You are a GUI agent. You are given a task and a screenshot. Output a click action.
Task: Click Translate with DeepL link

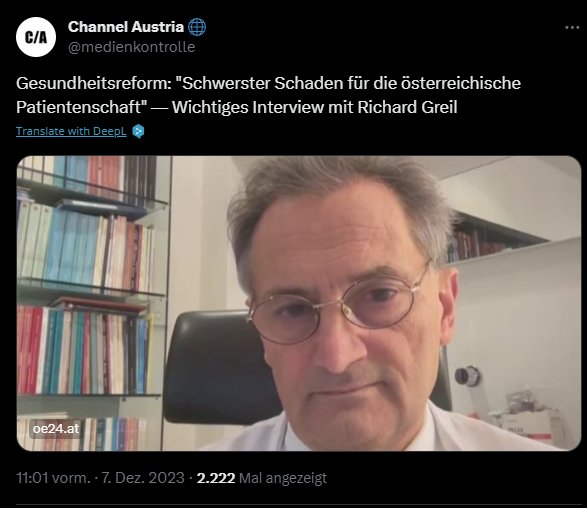(71, 131)
